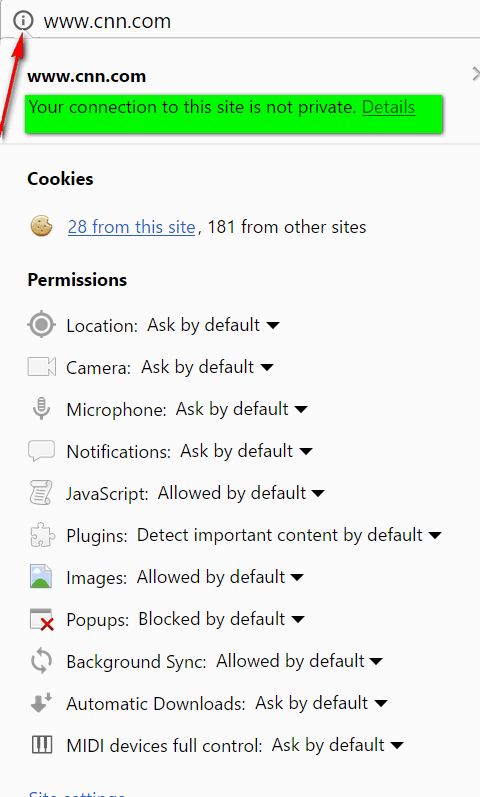
Task: Click the Plugins puzzle piece icon
Action: point(42,535)
